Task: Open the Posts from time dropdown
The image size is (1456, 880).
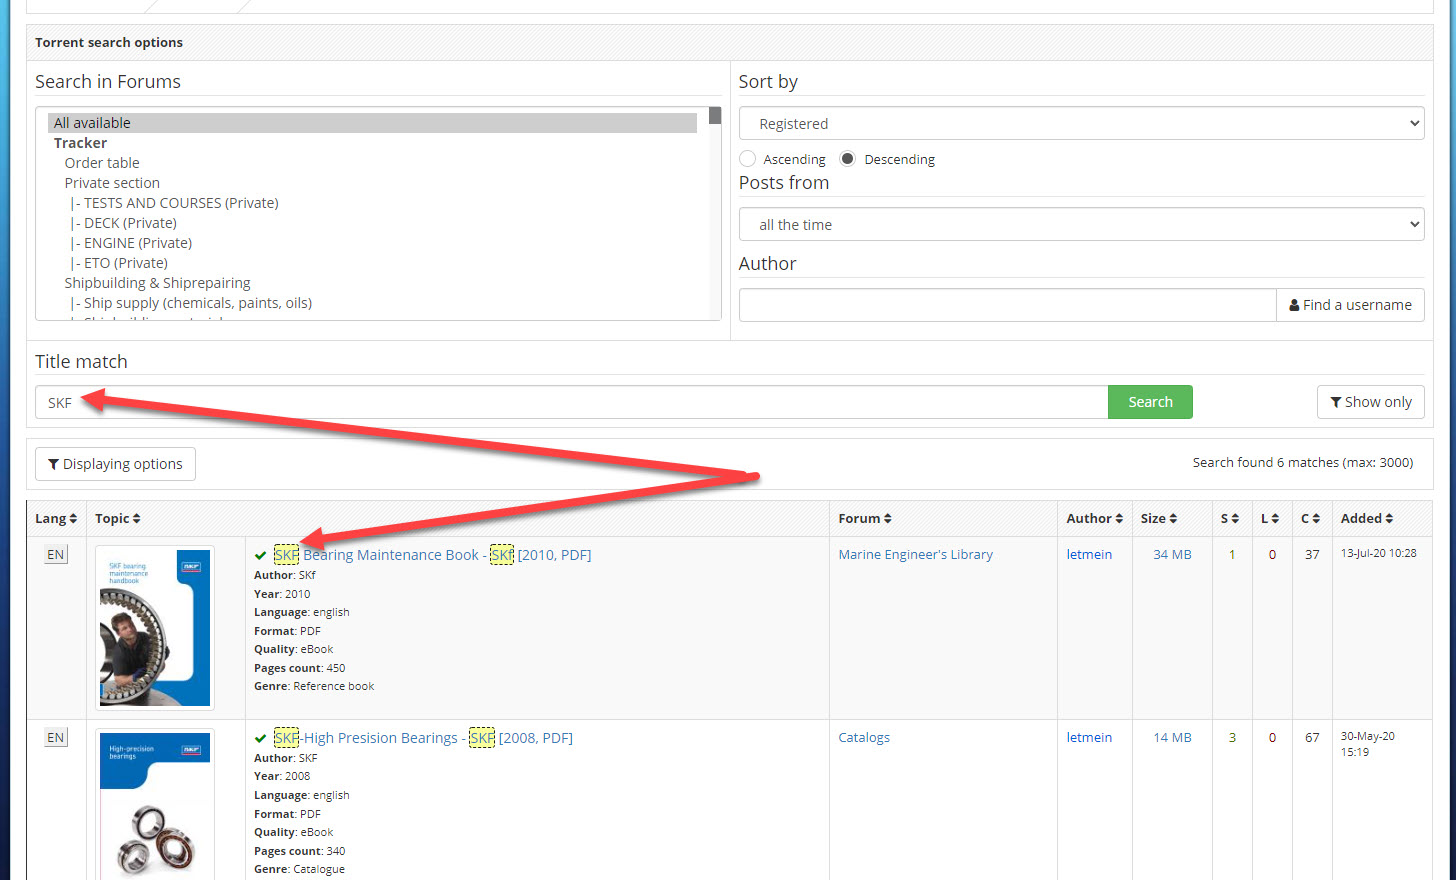Action: 1081,225
